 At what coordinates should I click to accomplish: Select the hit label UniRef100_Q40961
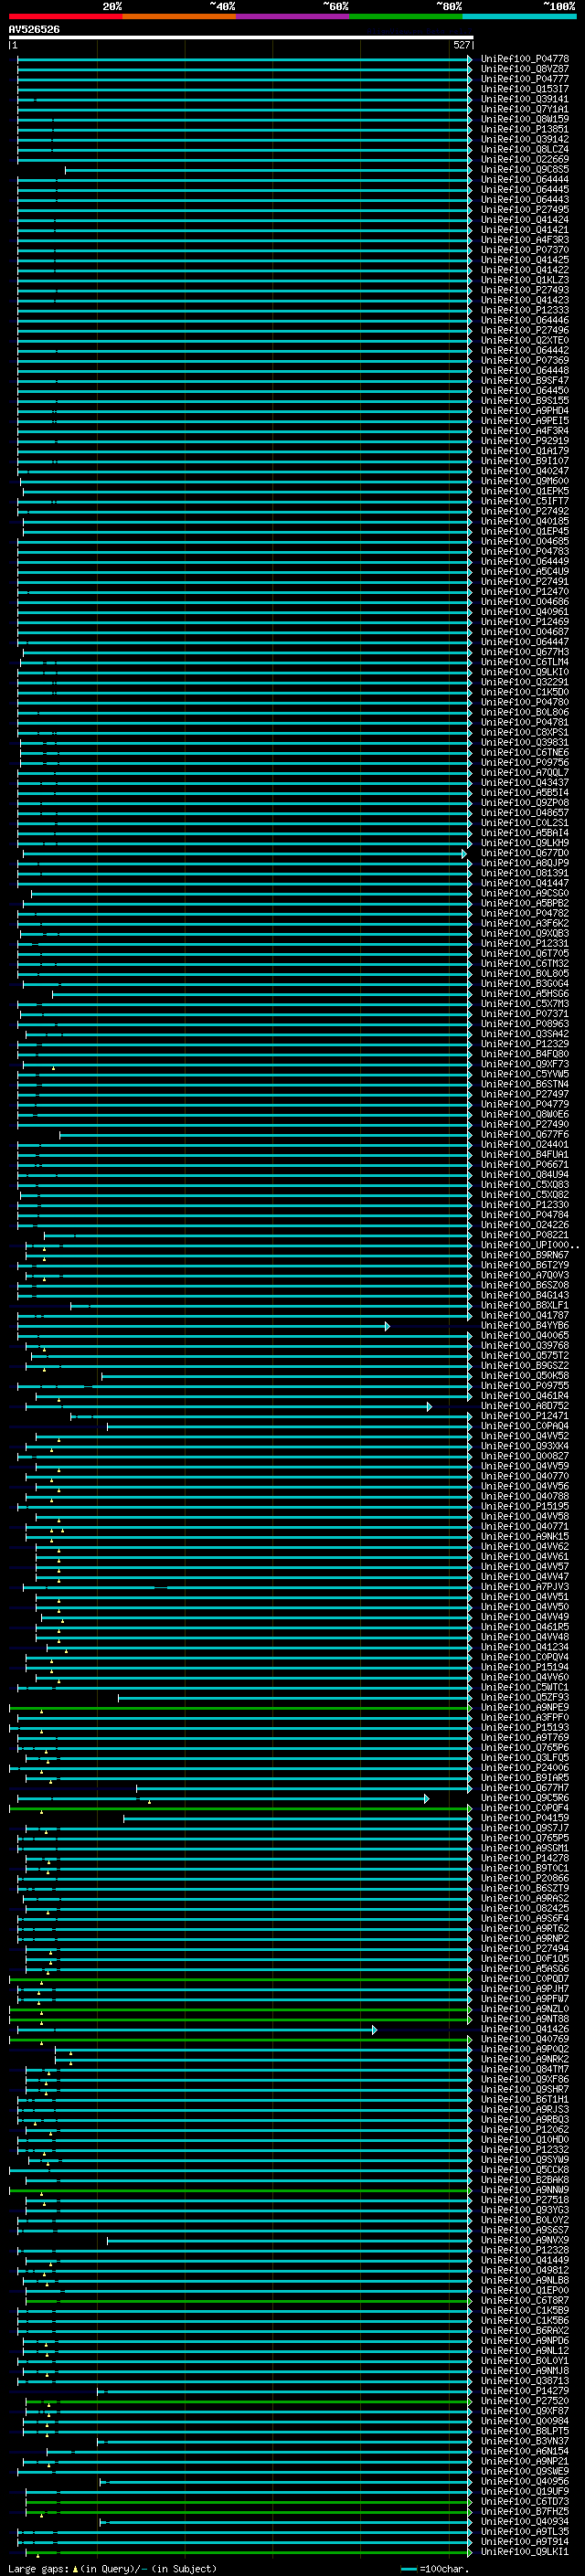525,612
